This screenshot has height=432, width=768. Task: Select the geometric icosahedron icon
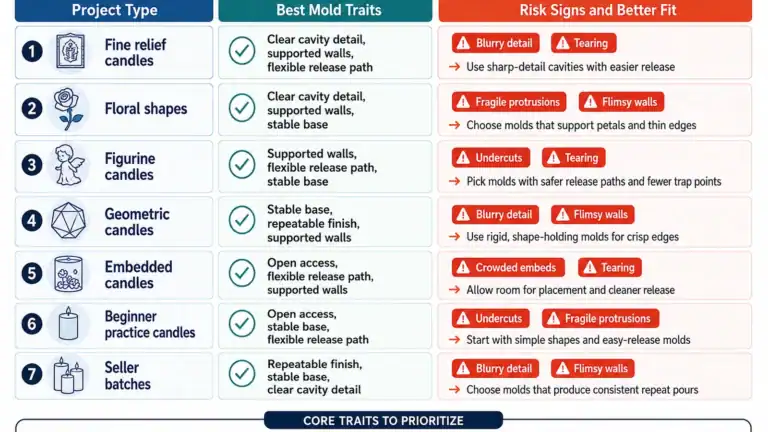69,221
